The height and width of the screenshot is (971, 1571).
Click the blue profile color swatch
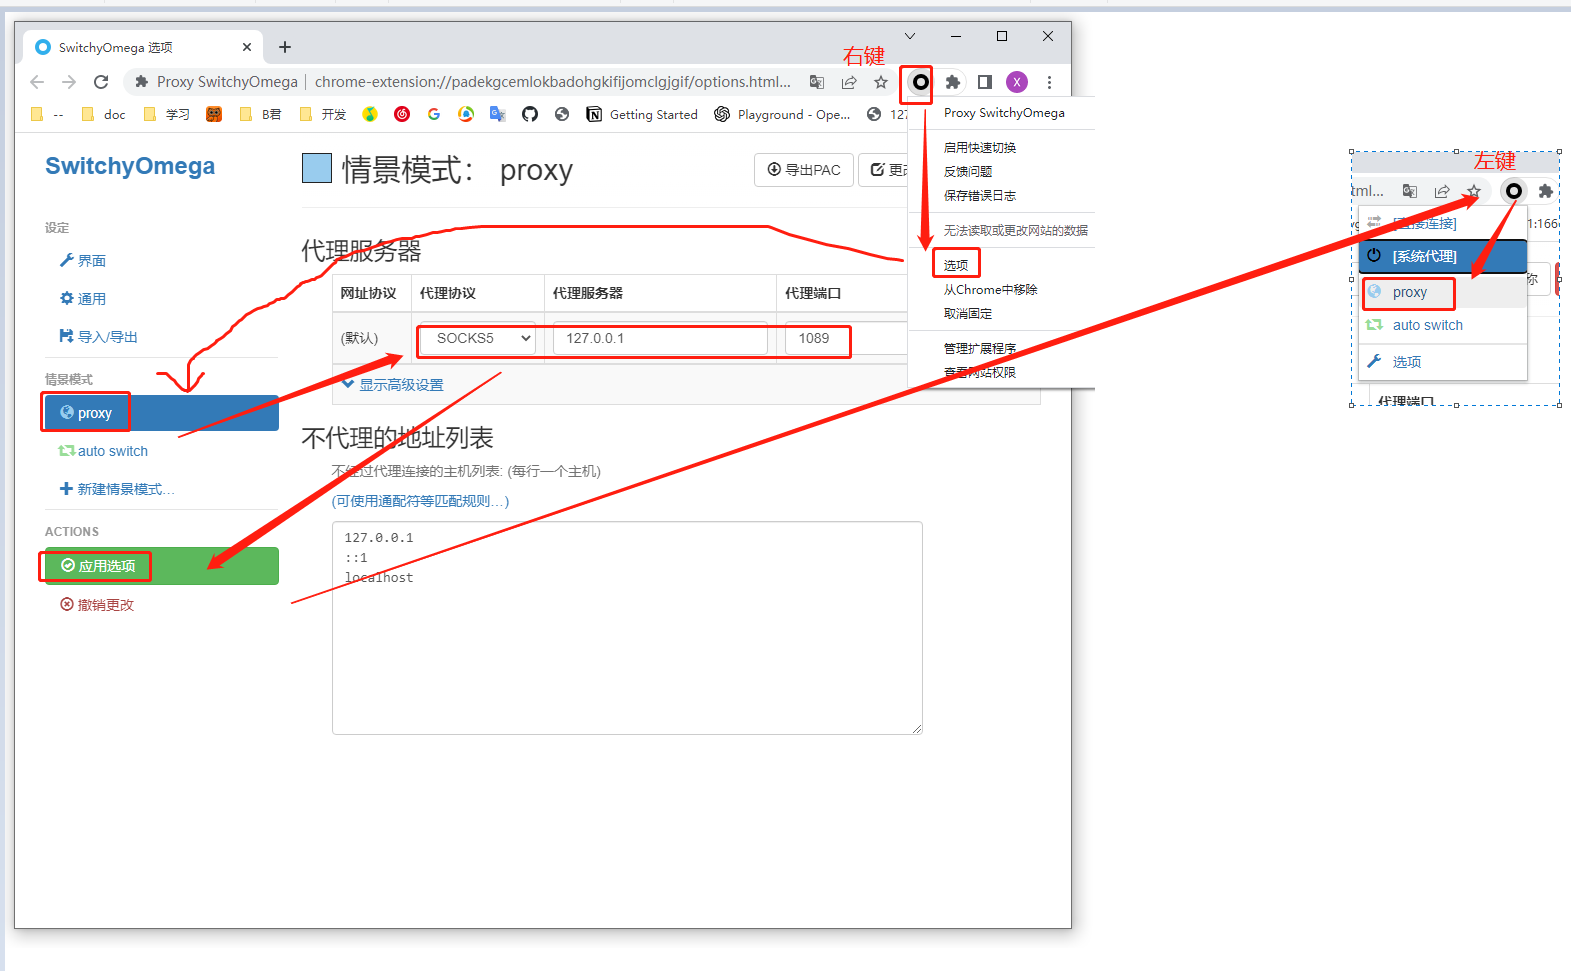click(317, 169)
